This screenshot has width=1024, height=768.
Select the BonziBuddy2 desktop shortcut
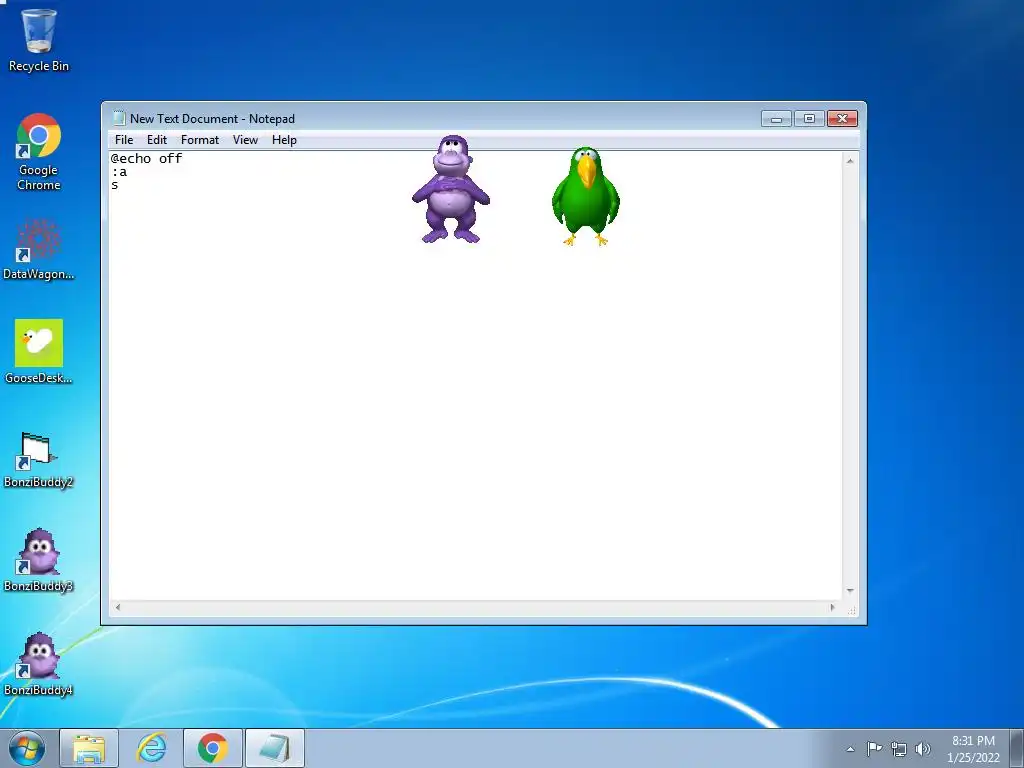pos(39,460)
